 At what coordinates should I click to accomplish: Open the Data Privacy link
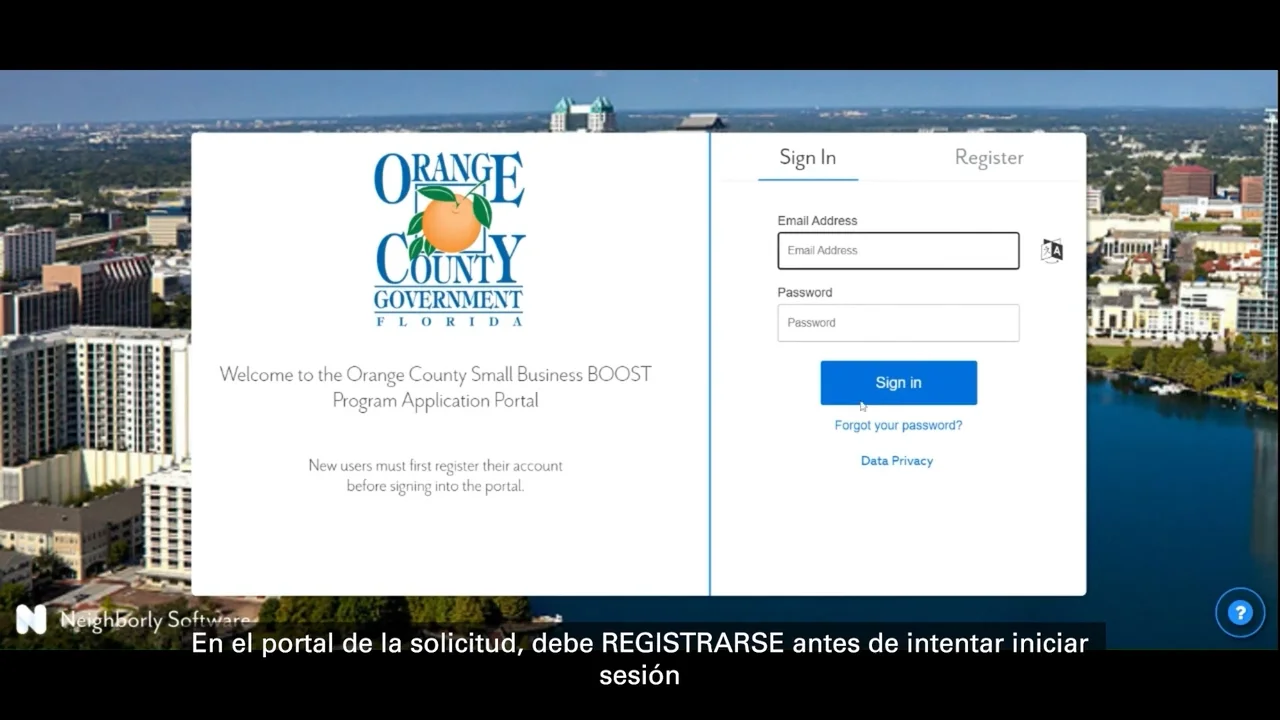[x=897, y=461]
